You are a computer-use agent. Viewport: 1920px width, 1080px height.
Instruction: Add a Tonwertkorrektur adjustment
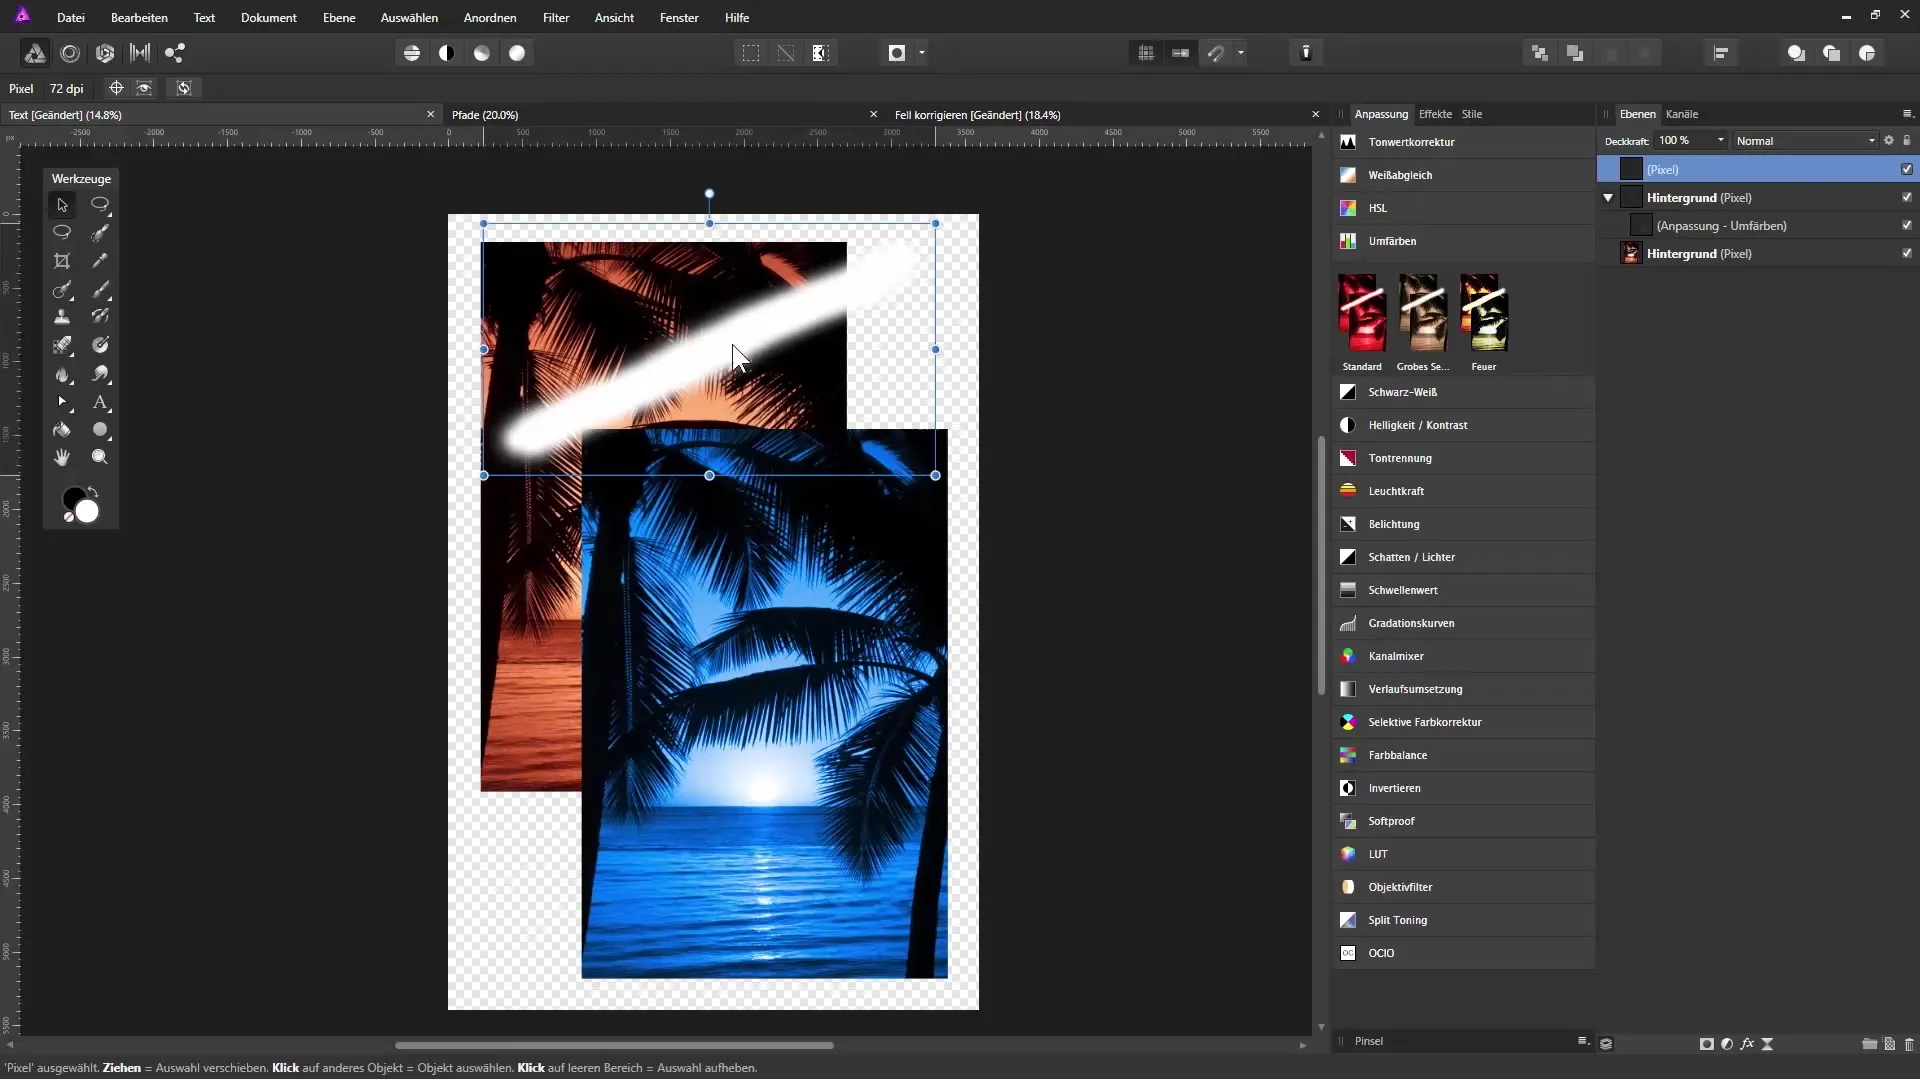click(1464, 142)
